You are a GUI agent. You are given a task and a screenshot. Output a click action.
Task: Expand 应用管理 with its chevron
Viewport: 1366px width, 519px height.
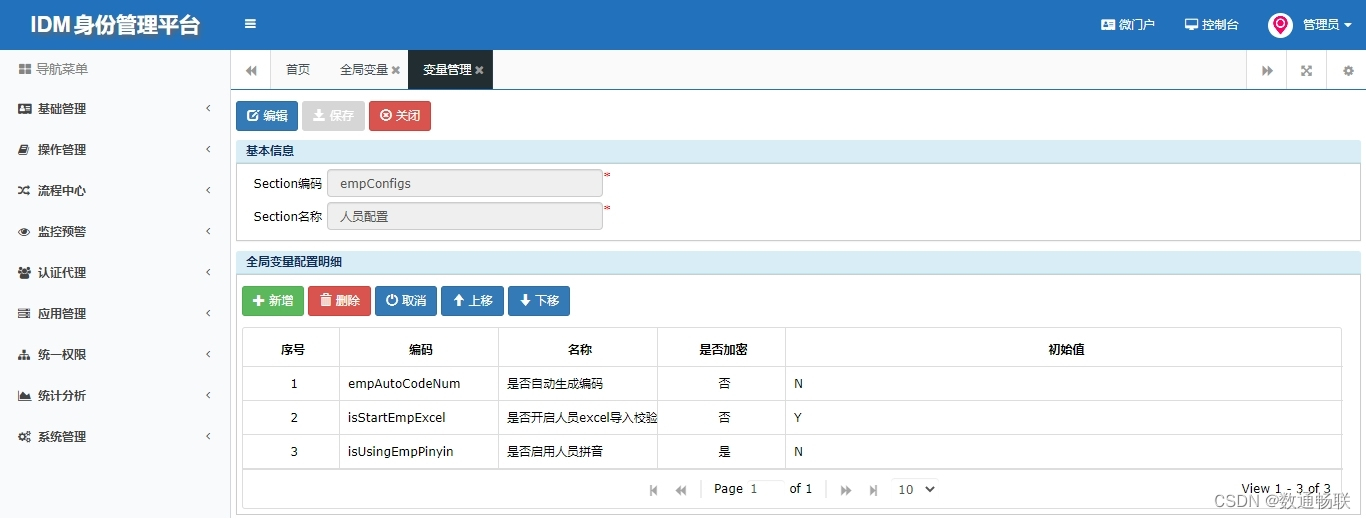[208, 314]
